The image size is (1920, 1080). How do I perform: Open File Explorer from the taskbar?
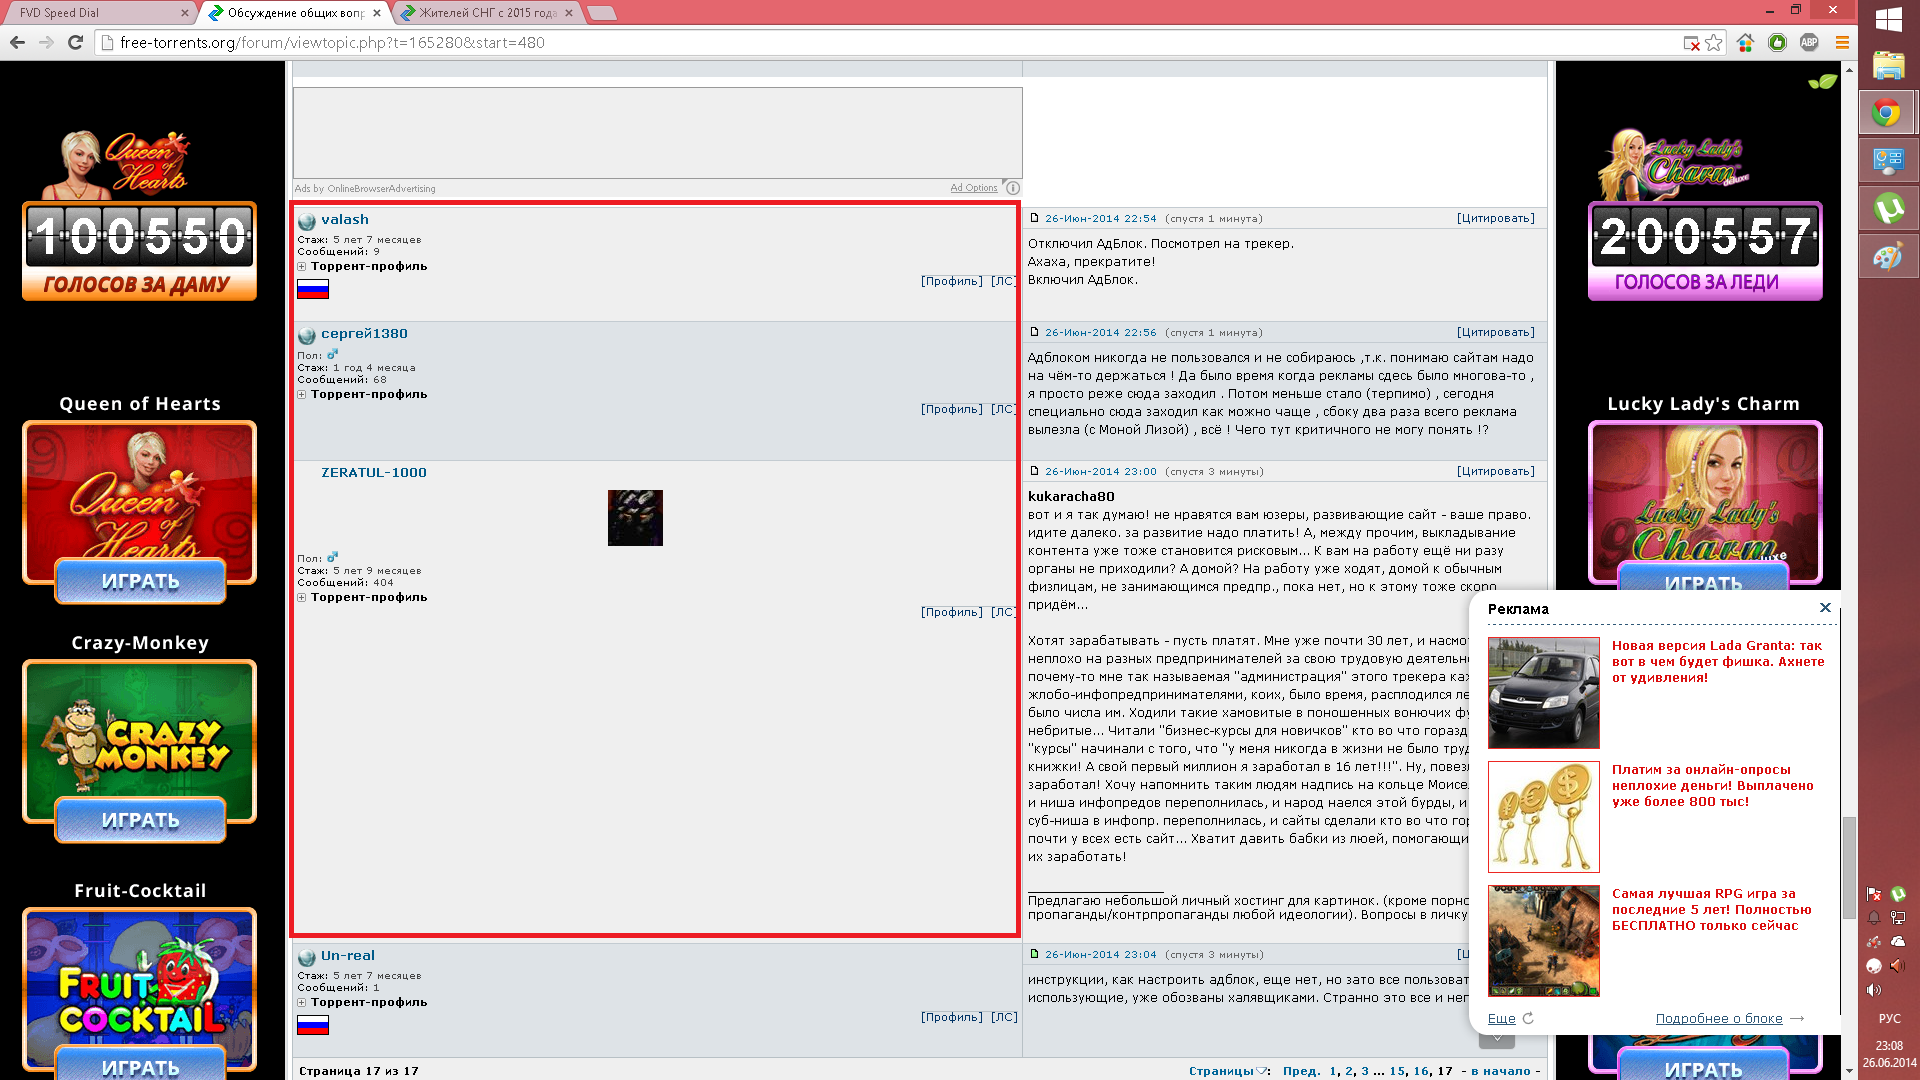[x=1889, y=66]
